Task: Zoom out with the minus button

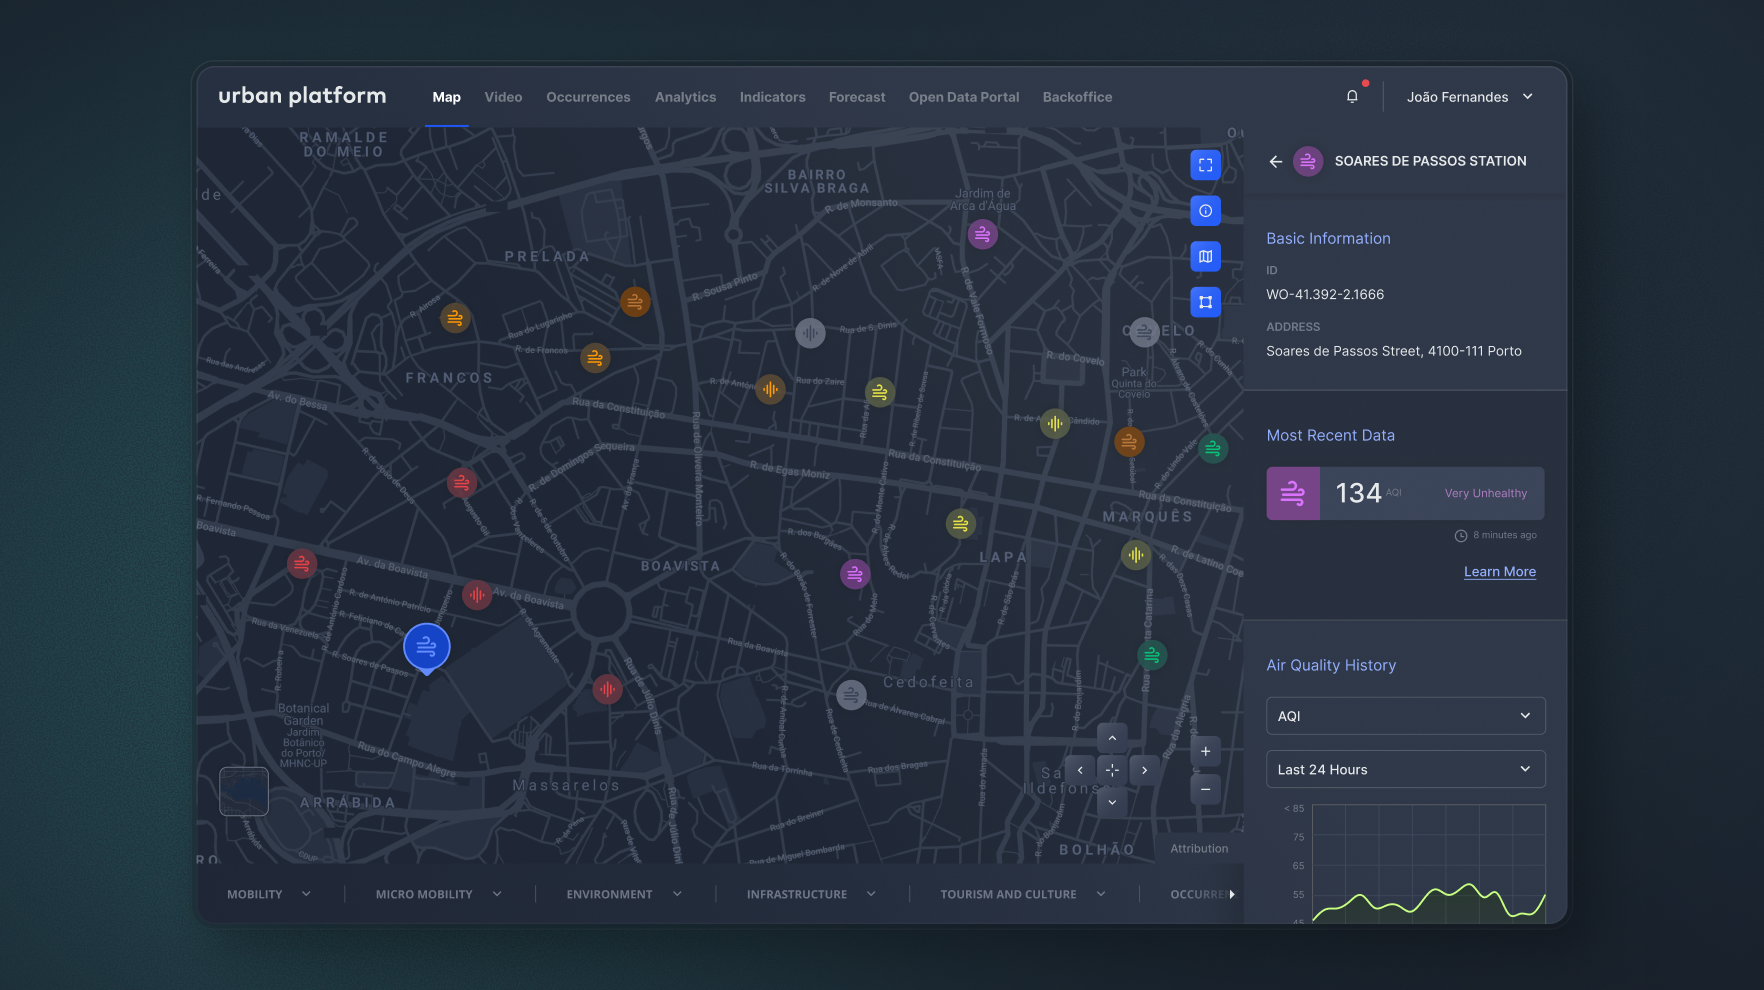Action: click(1205, 789)
